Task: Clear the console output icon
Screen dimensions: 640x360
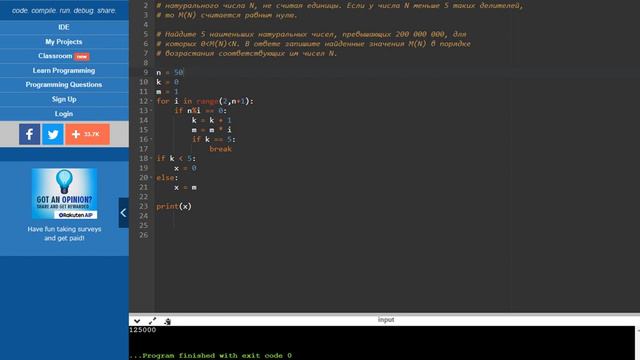Action: [x=167, y=321]
